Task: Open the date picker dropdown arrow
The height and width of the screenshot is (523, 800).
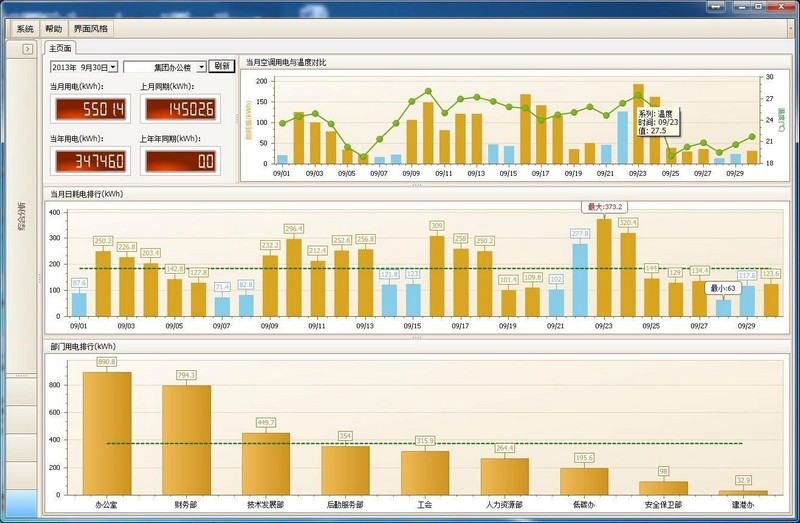Action: coord(113,67)
